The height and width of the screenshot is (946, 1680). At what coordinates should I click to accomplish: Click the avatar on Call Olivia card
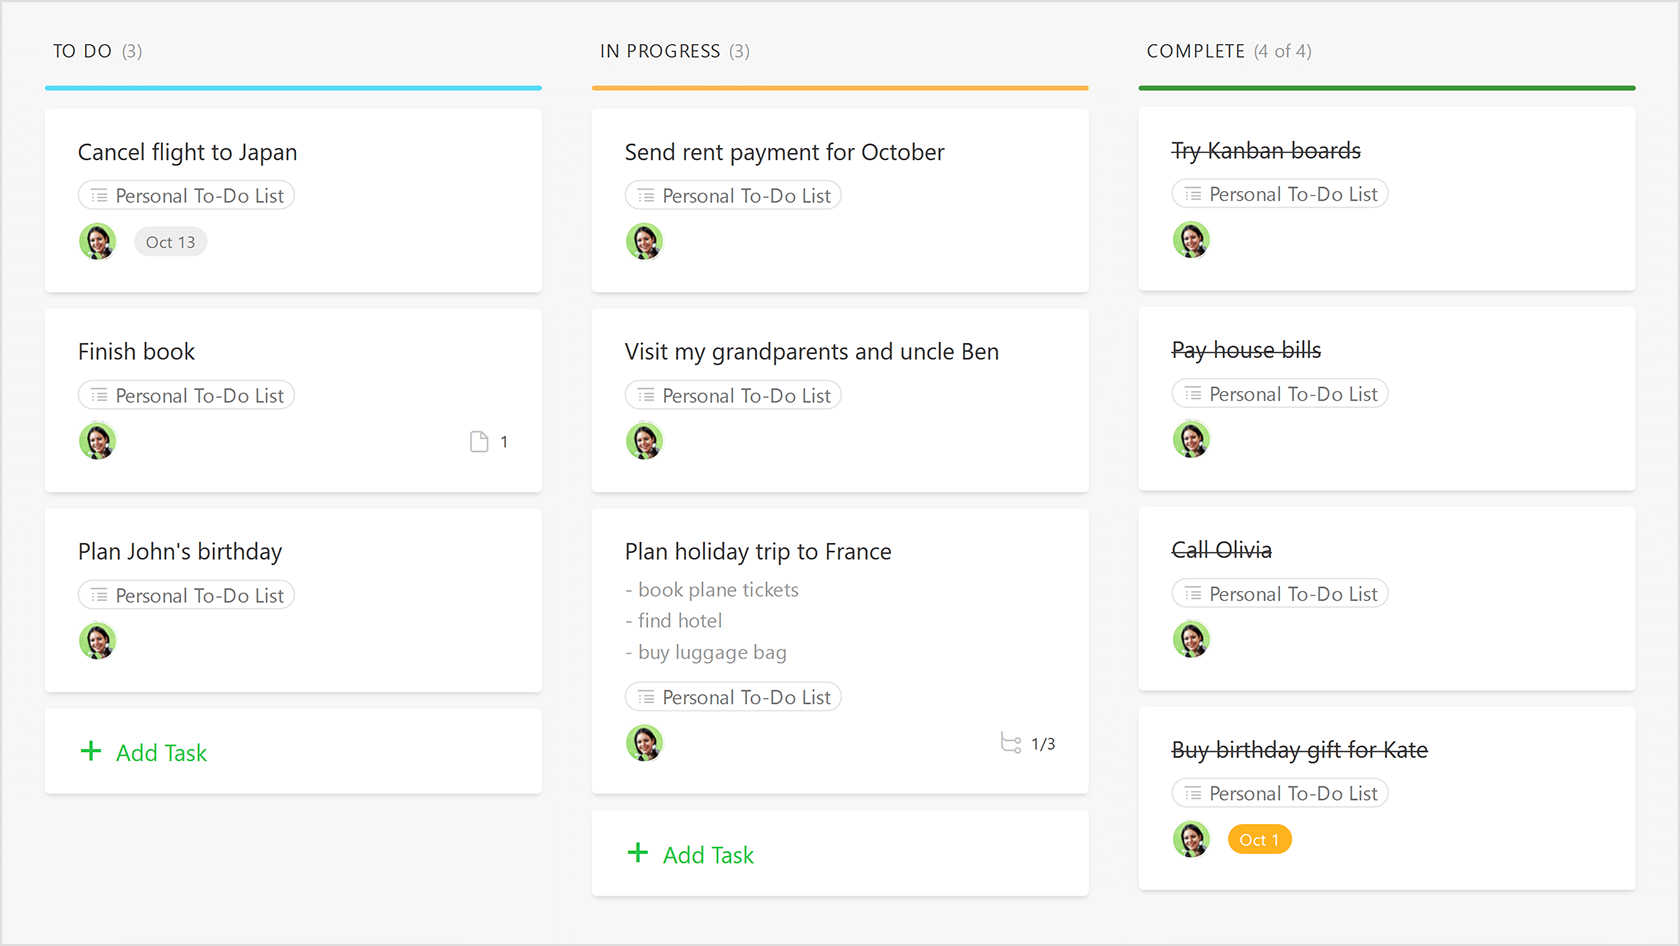1191,639
